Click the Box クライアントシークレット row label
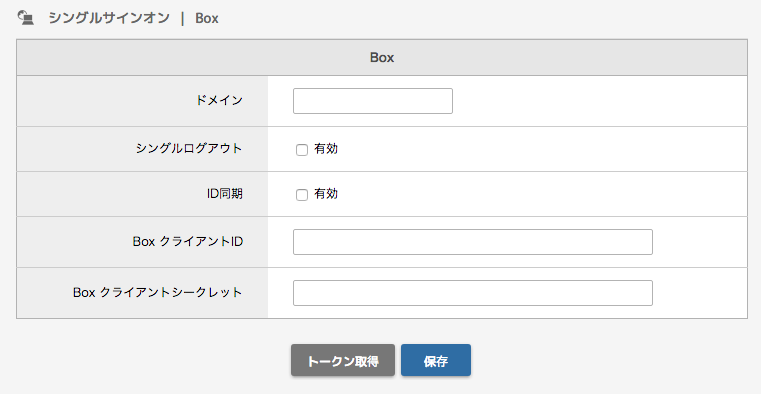This screenshot has width=761, height=394. click(x=158, y=292)
